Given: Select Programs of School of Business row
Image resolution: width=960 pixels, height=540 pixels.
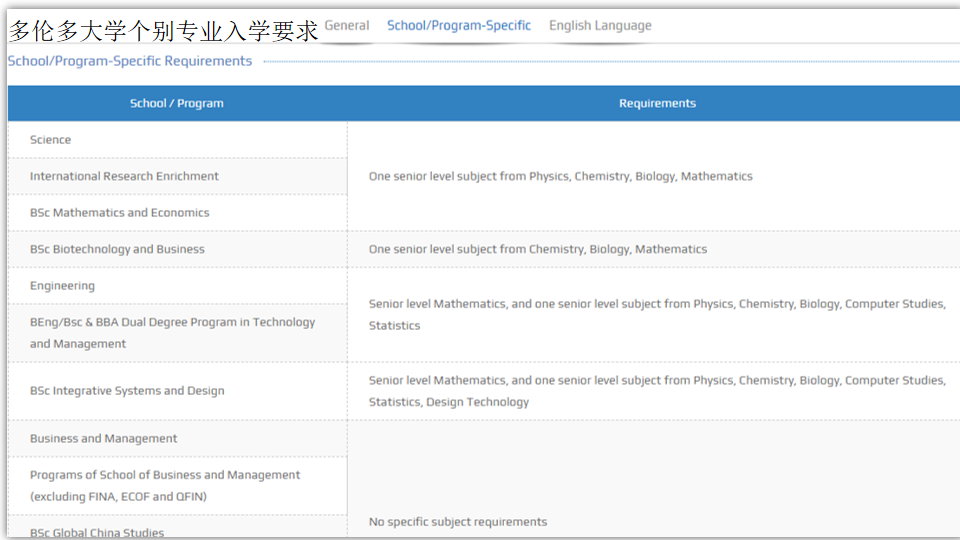Looking at the screenshot, I should (x=178, y=486).
